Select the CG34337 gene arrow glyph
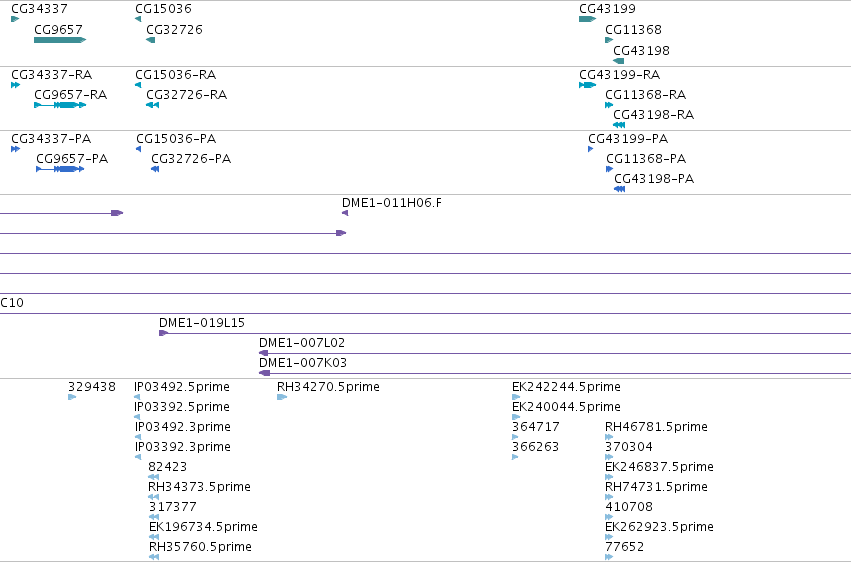This screenshot has width=851, height=562. tap(15, 19)
